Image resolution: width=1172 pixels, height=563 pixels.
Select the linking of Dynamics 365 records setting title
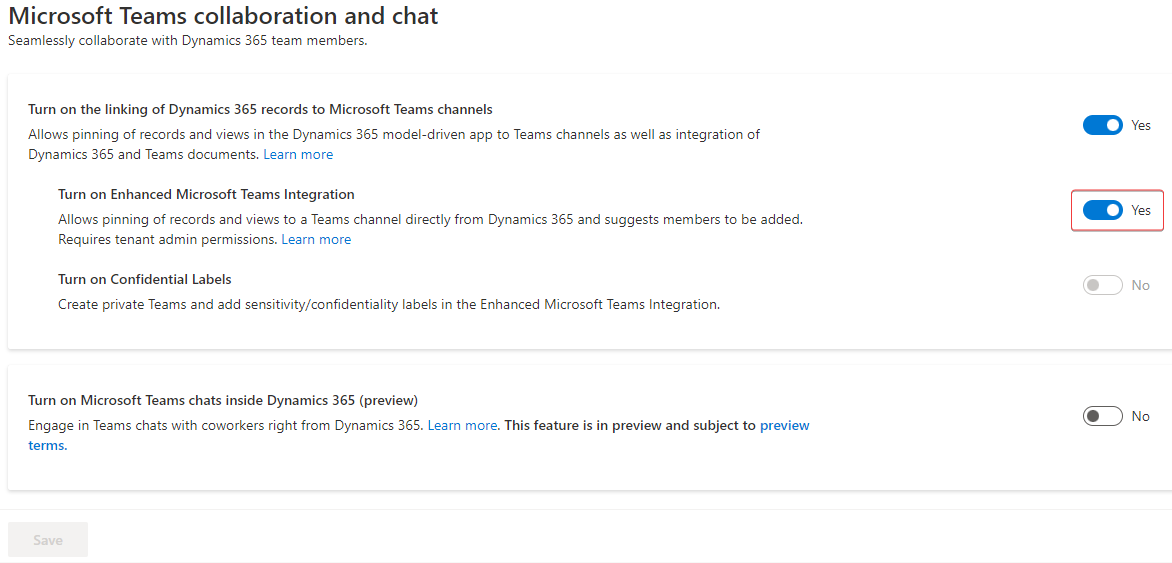(x=260, y=109)
